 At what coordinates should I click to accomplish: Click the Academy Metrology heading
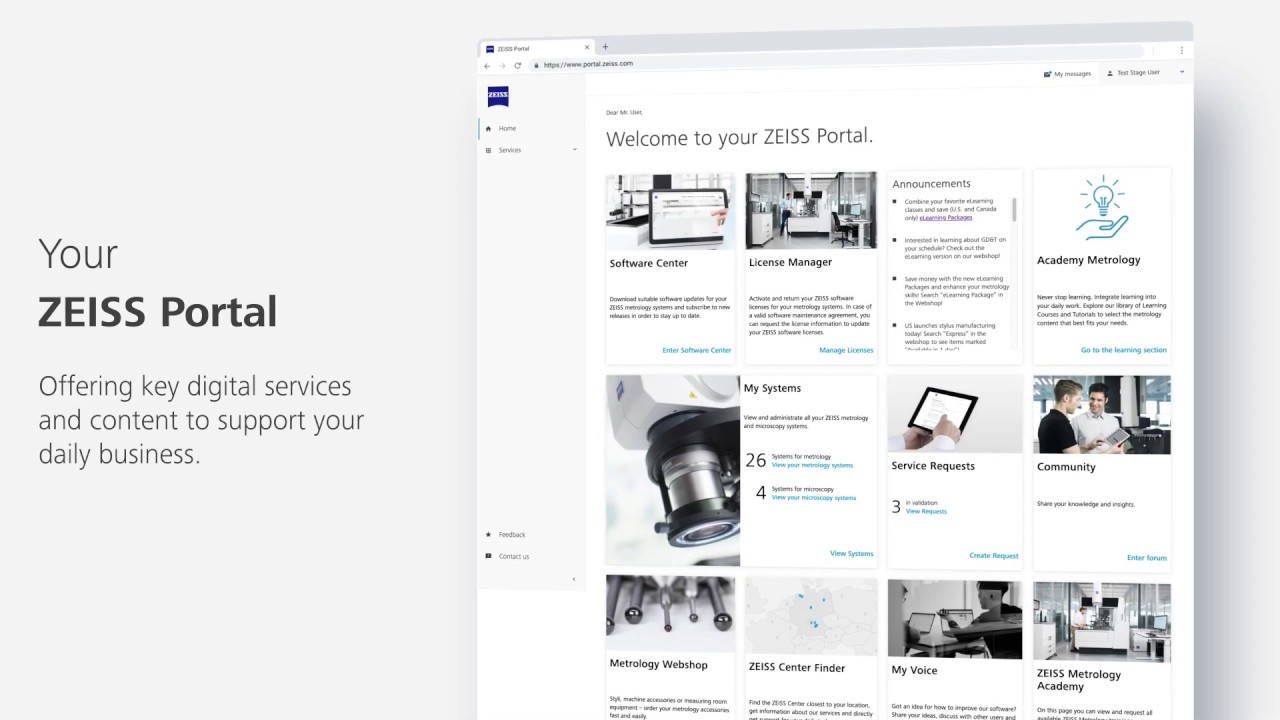[x=1088, y=261]
